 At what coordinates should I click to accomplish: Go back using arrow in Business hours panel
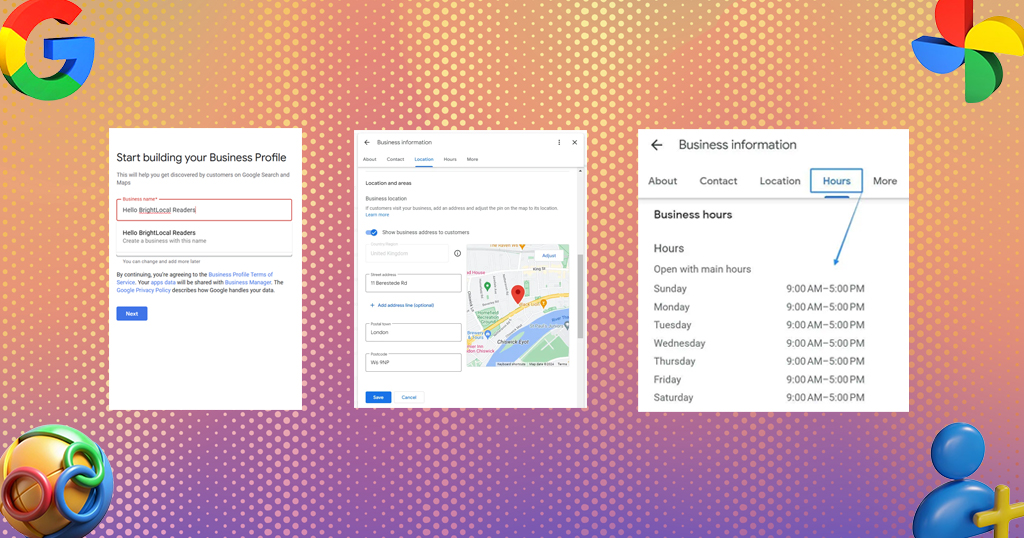point(657,145)
